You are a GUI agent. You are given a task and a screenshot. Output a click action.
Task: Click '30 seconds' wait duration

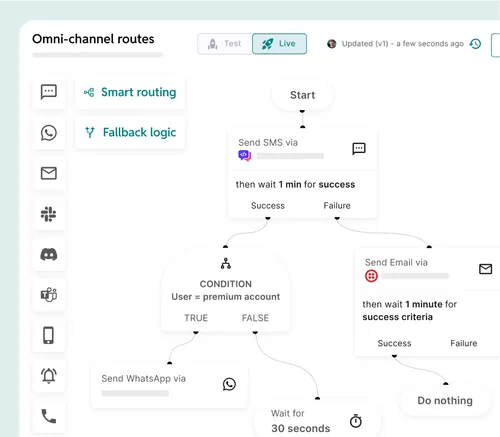tap(301, 428)
